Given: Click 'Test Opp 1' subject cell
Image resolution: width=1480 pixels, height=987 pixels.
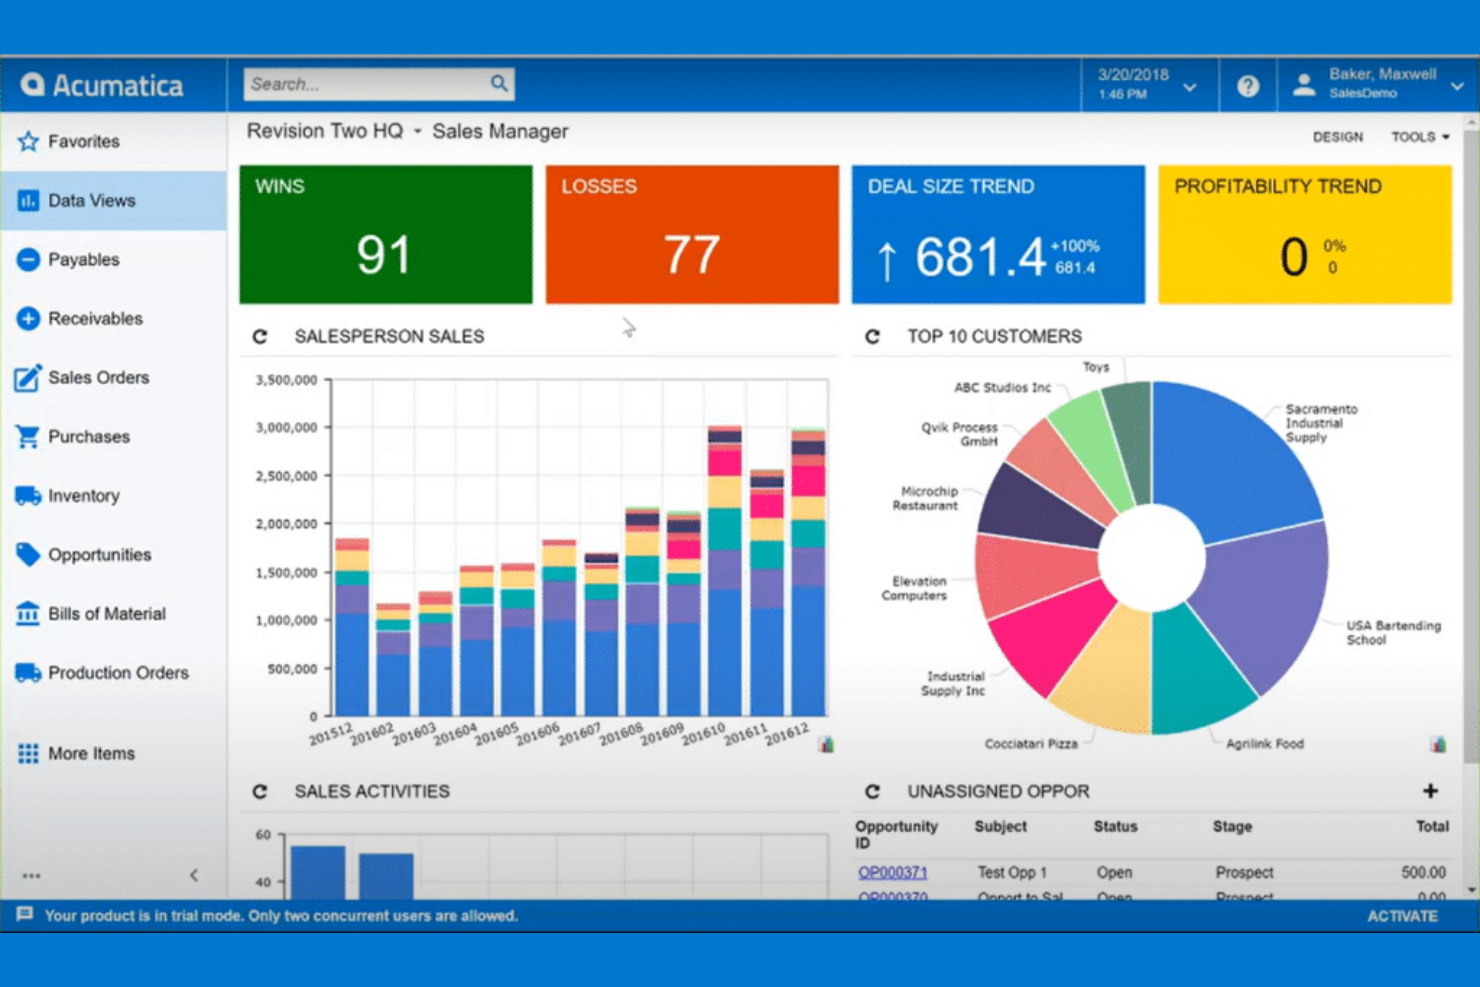Looking at the screenshot, I should [x=1011, y=873].
